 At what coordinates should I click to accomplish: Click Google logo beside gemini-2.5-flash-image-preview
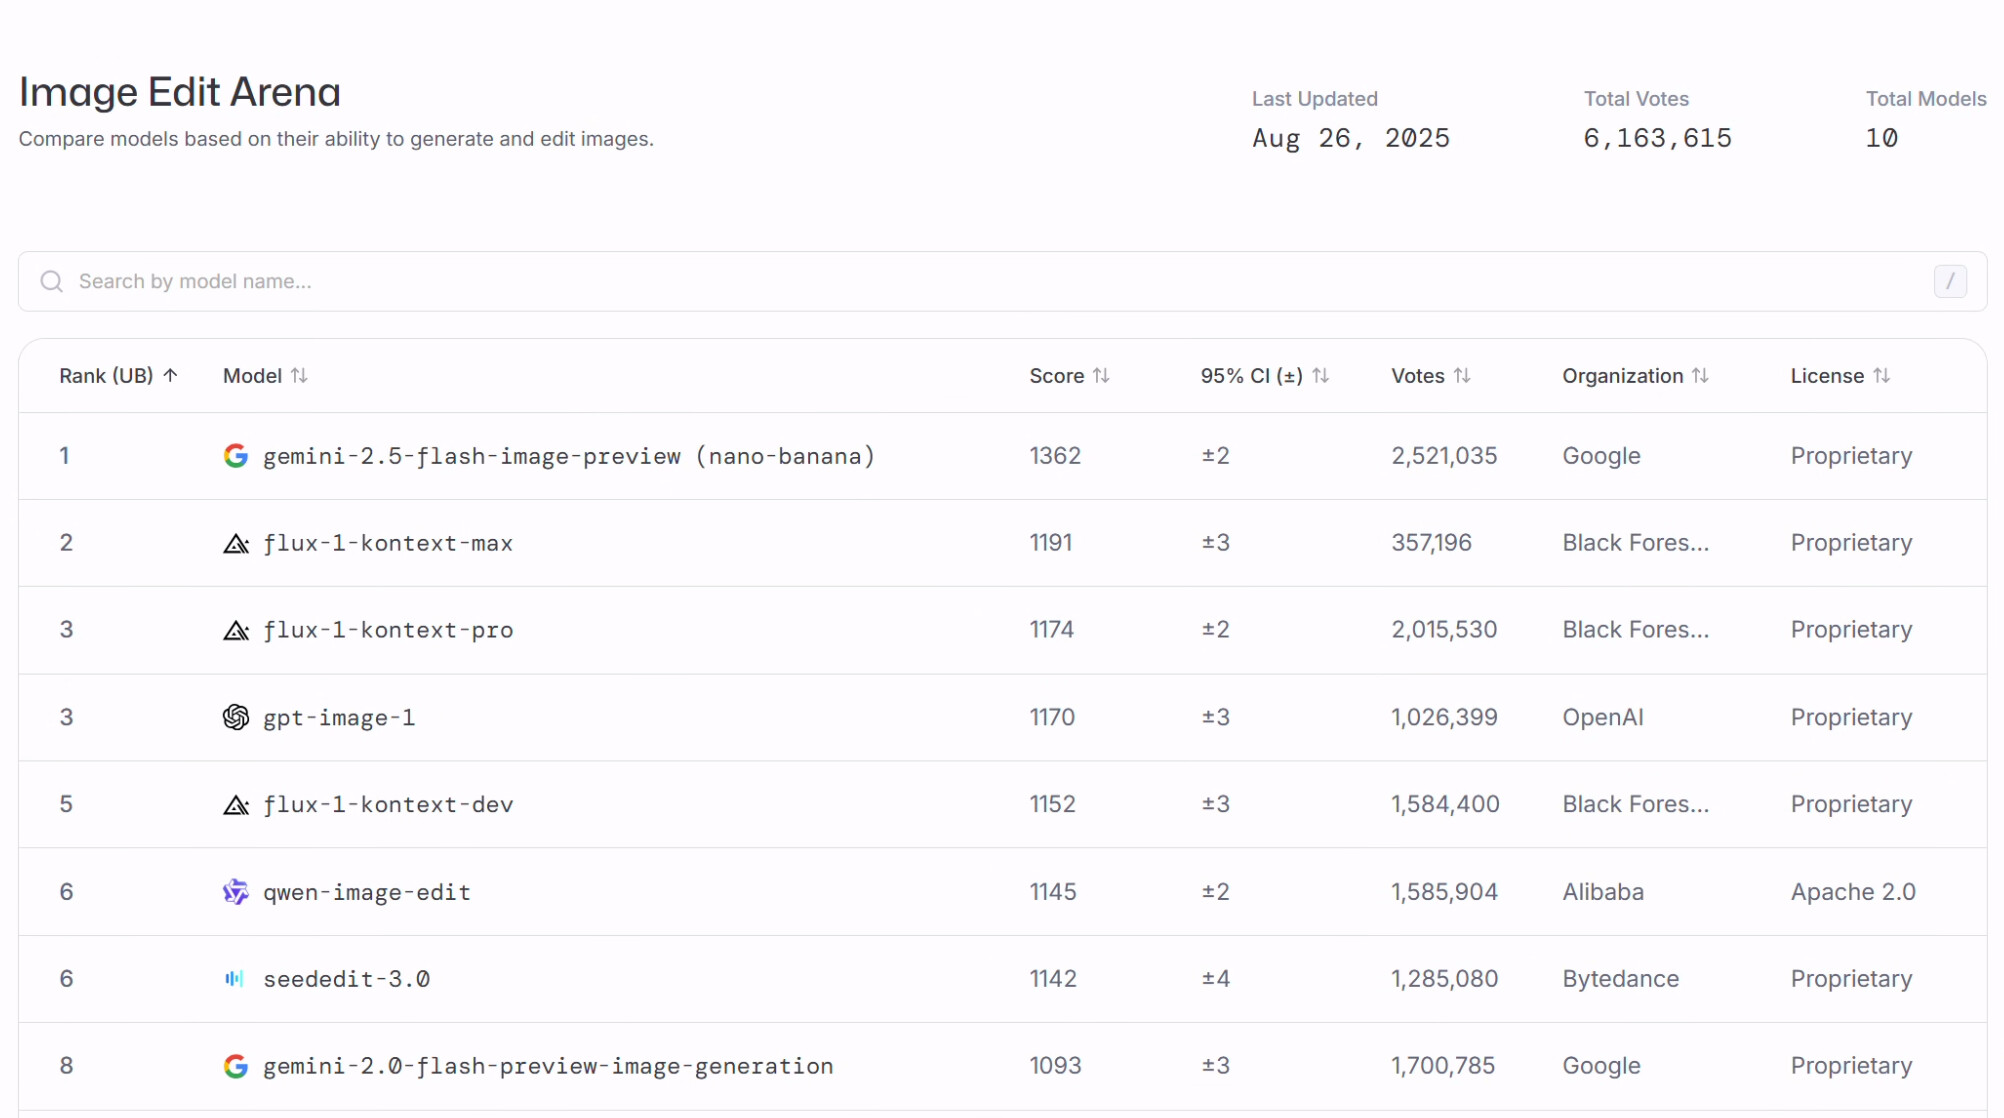(236, 456)
